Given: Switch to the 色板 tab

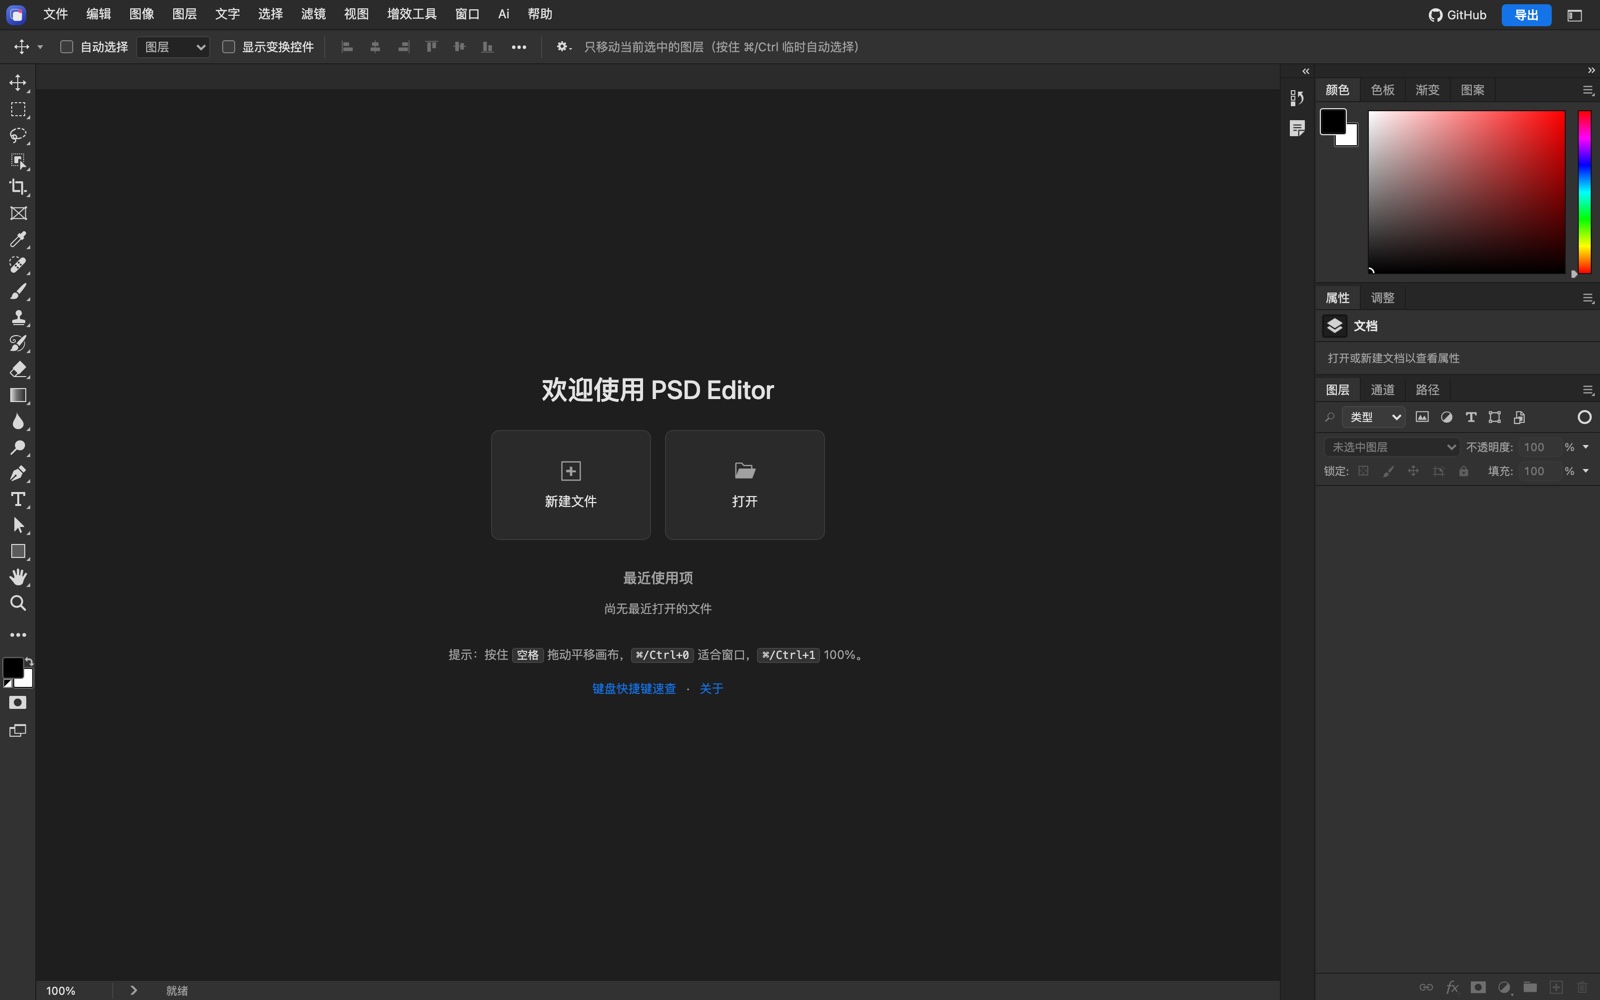Looking at the screenshot, I should pyautogui.click(x=1382, y=90).
